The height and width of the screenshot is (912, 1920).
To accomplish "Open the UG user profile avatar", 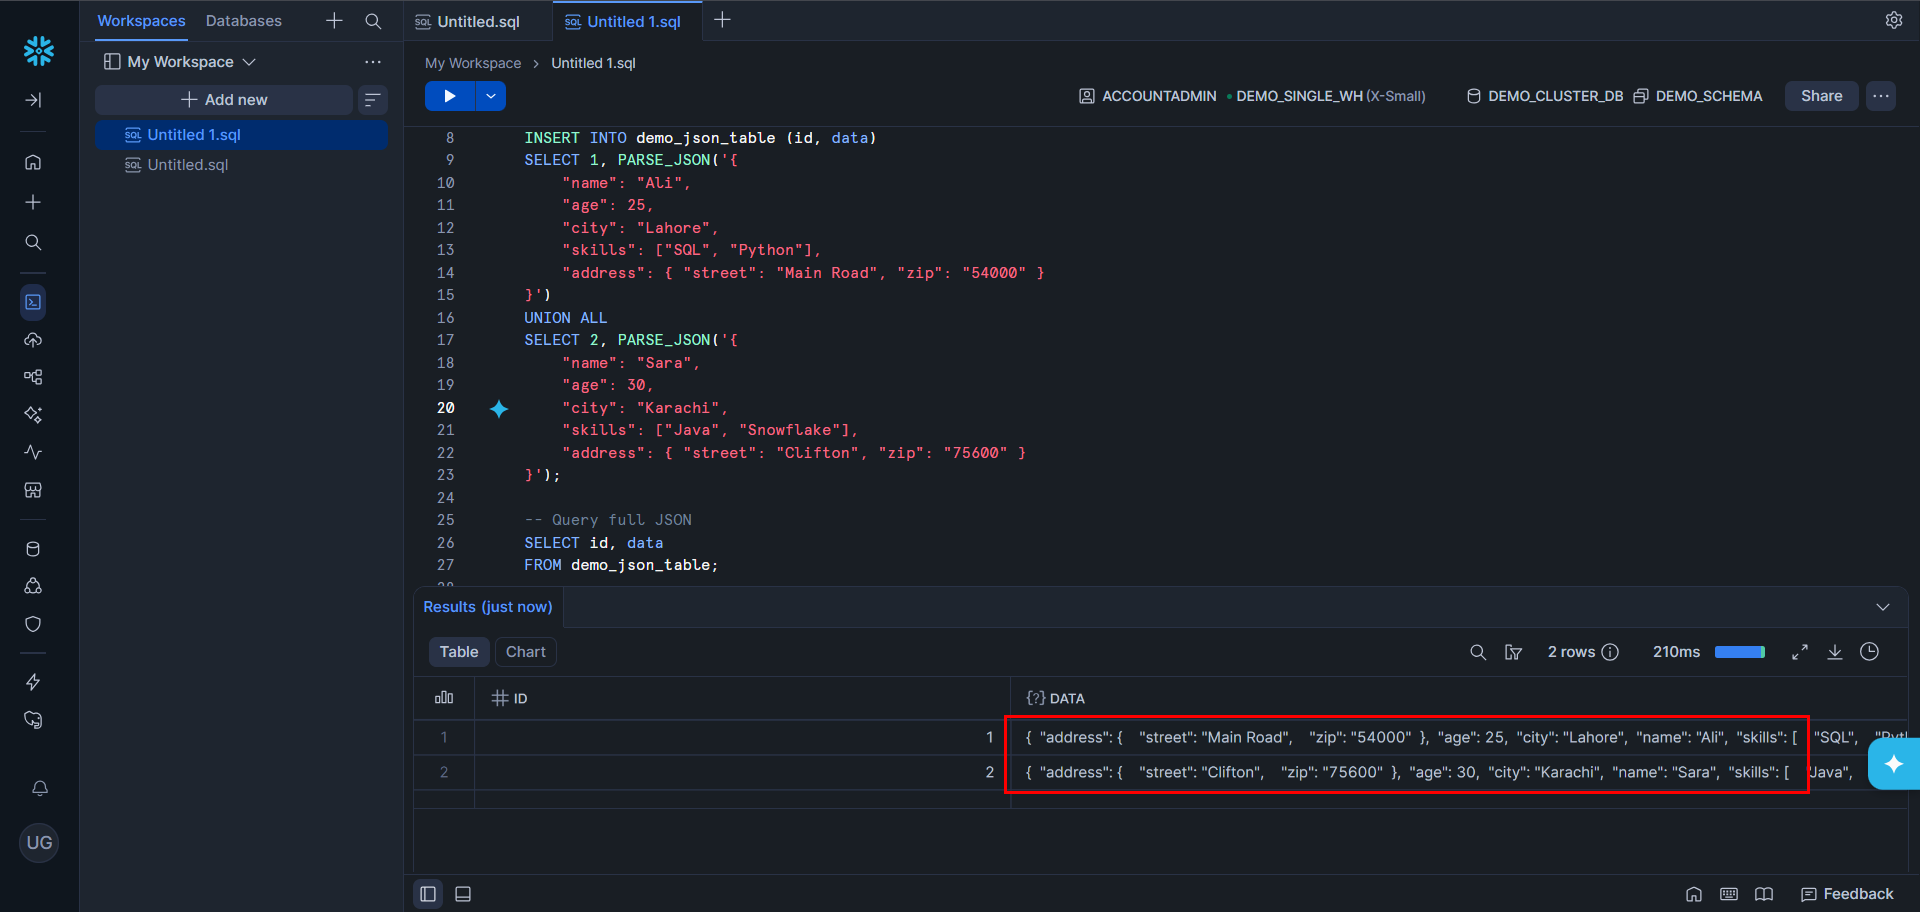I will click(39, 843).
